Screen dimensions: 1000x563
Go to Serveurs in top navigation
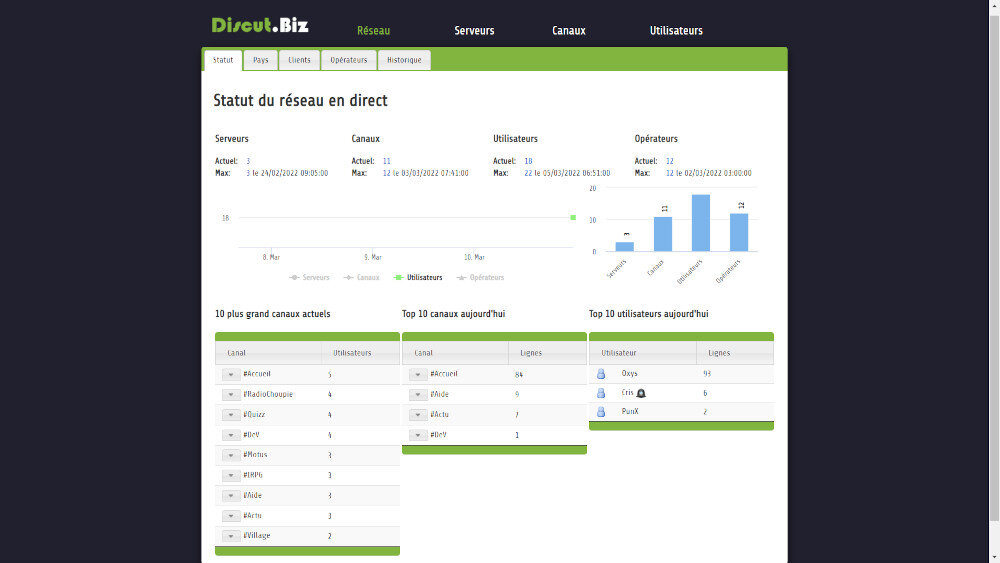[474, 30]
